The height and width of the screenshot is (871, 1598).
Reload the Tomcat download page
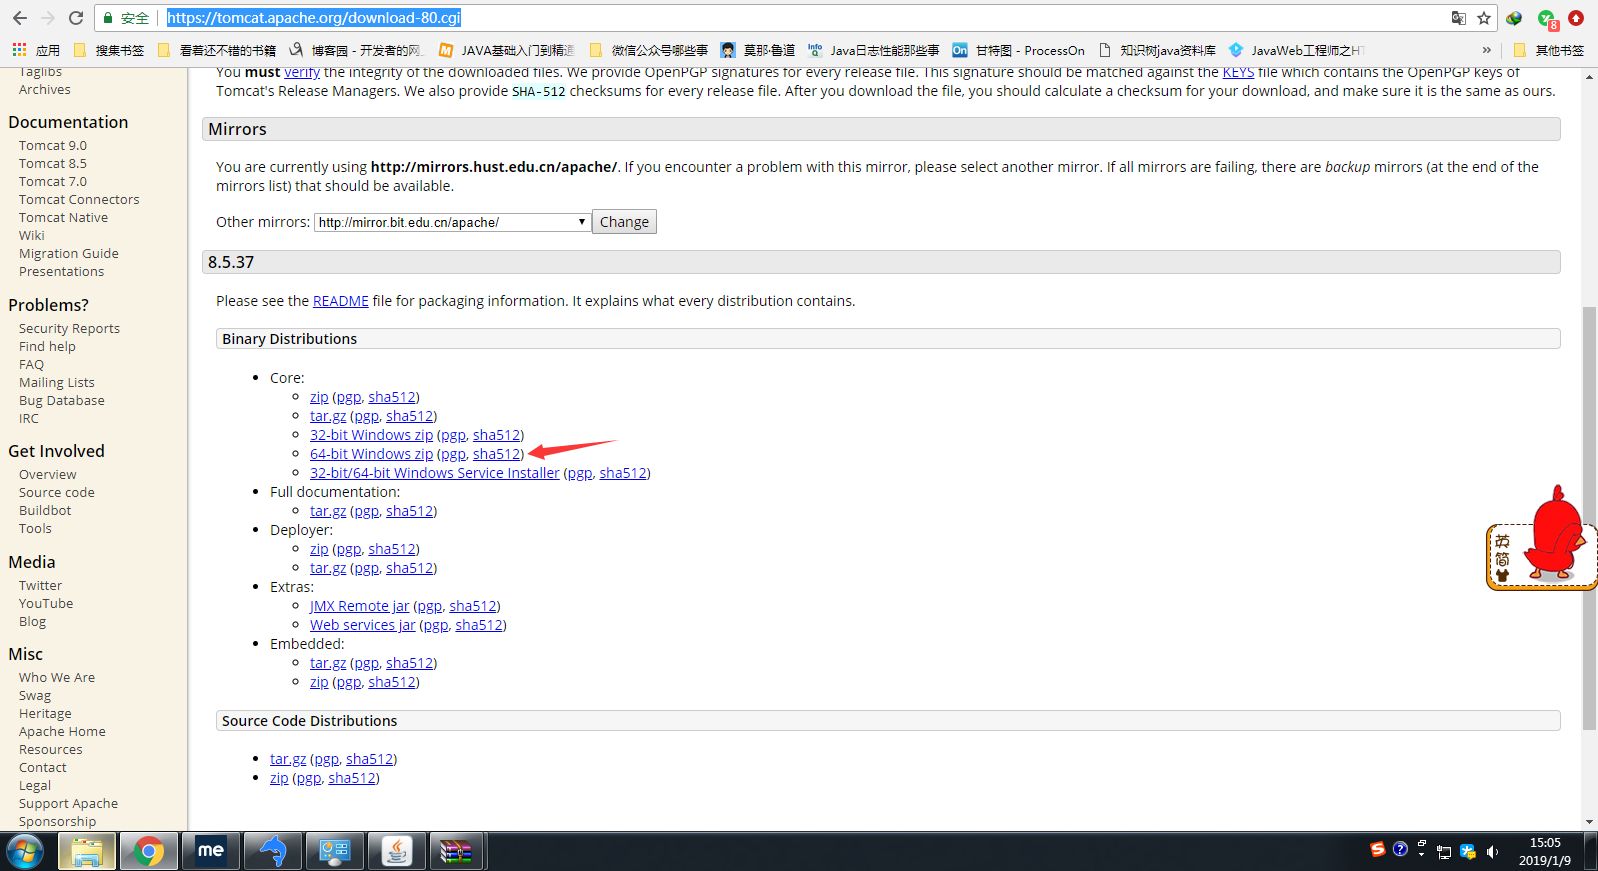76,18
